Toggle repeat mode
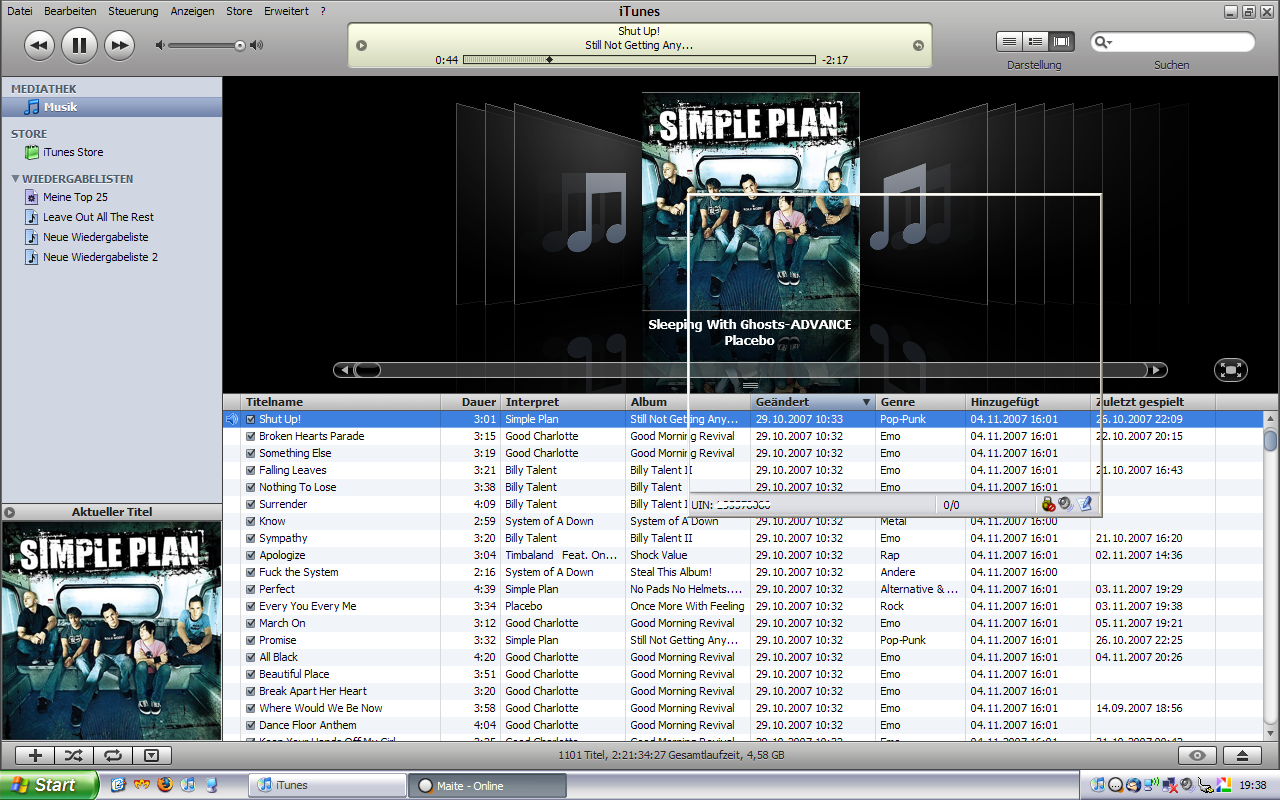 [x=112, y=756]
